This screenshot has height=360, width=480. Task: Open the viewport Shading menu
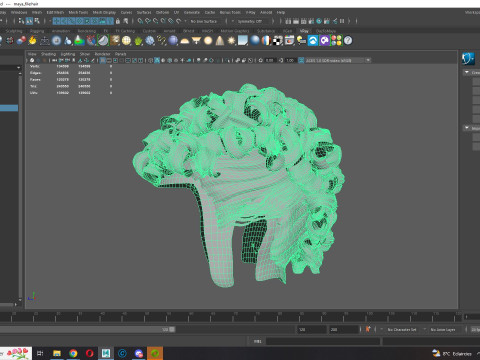tap(48, 54)
